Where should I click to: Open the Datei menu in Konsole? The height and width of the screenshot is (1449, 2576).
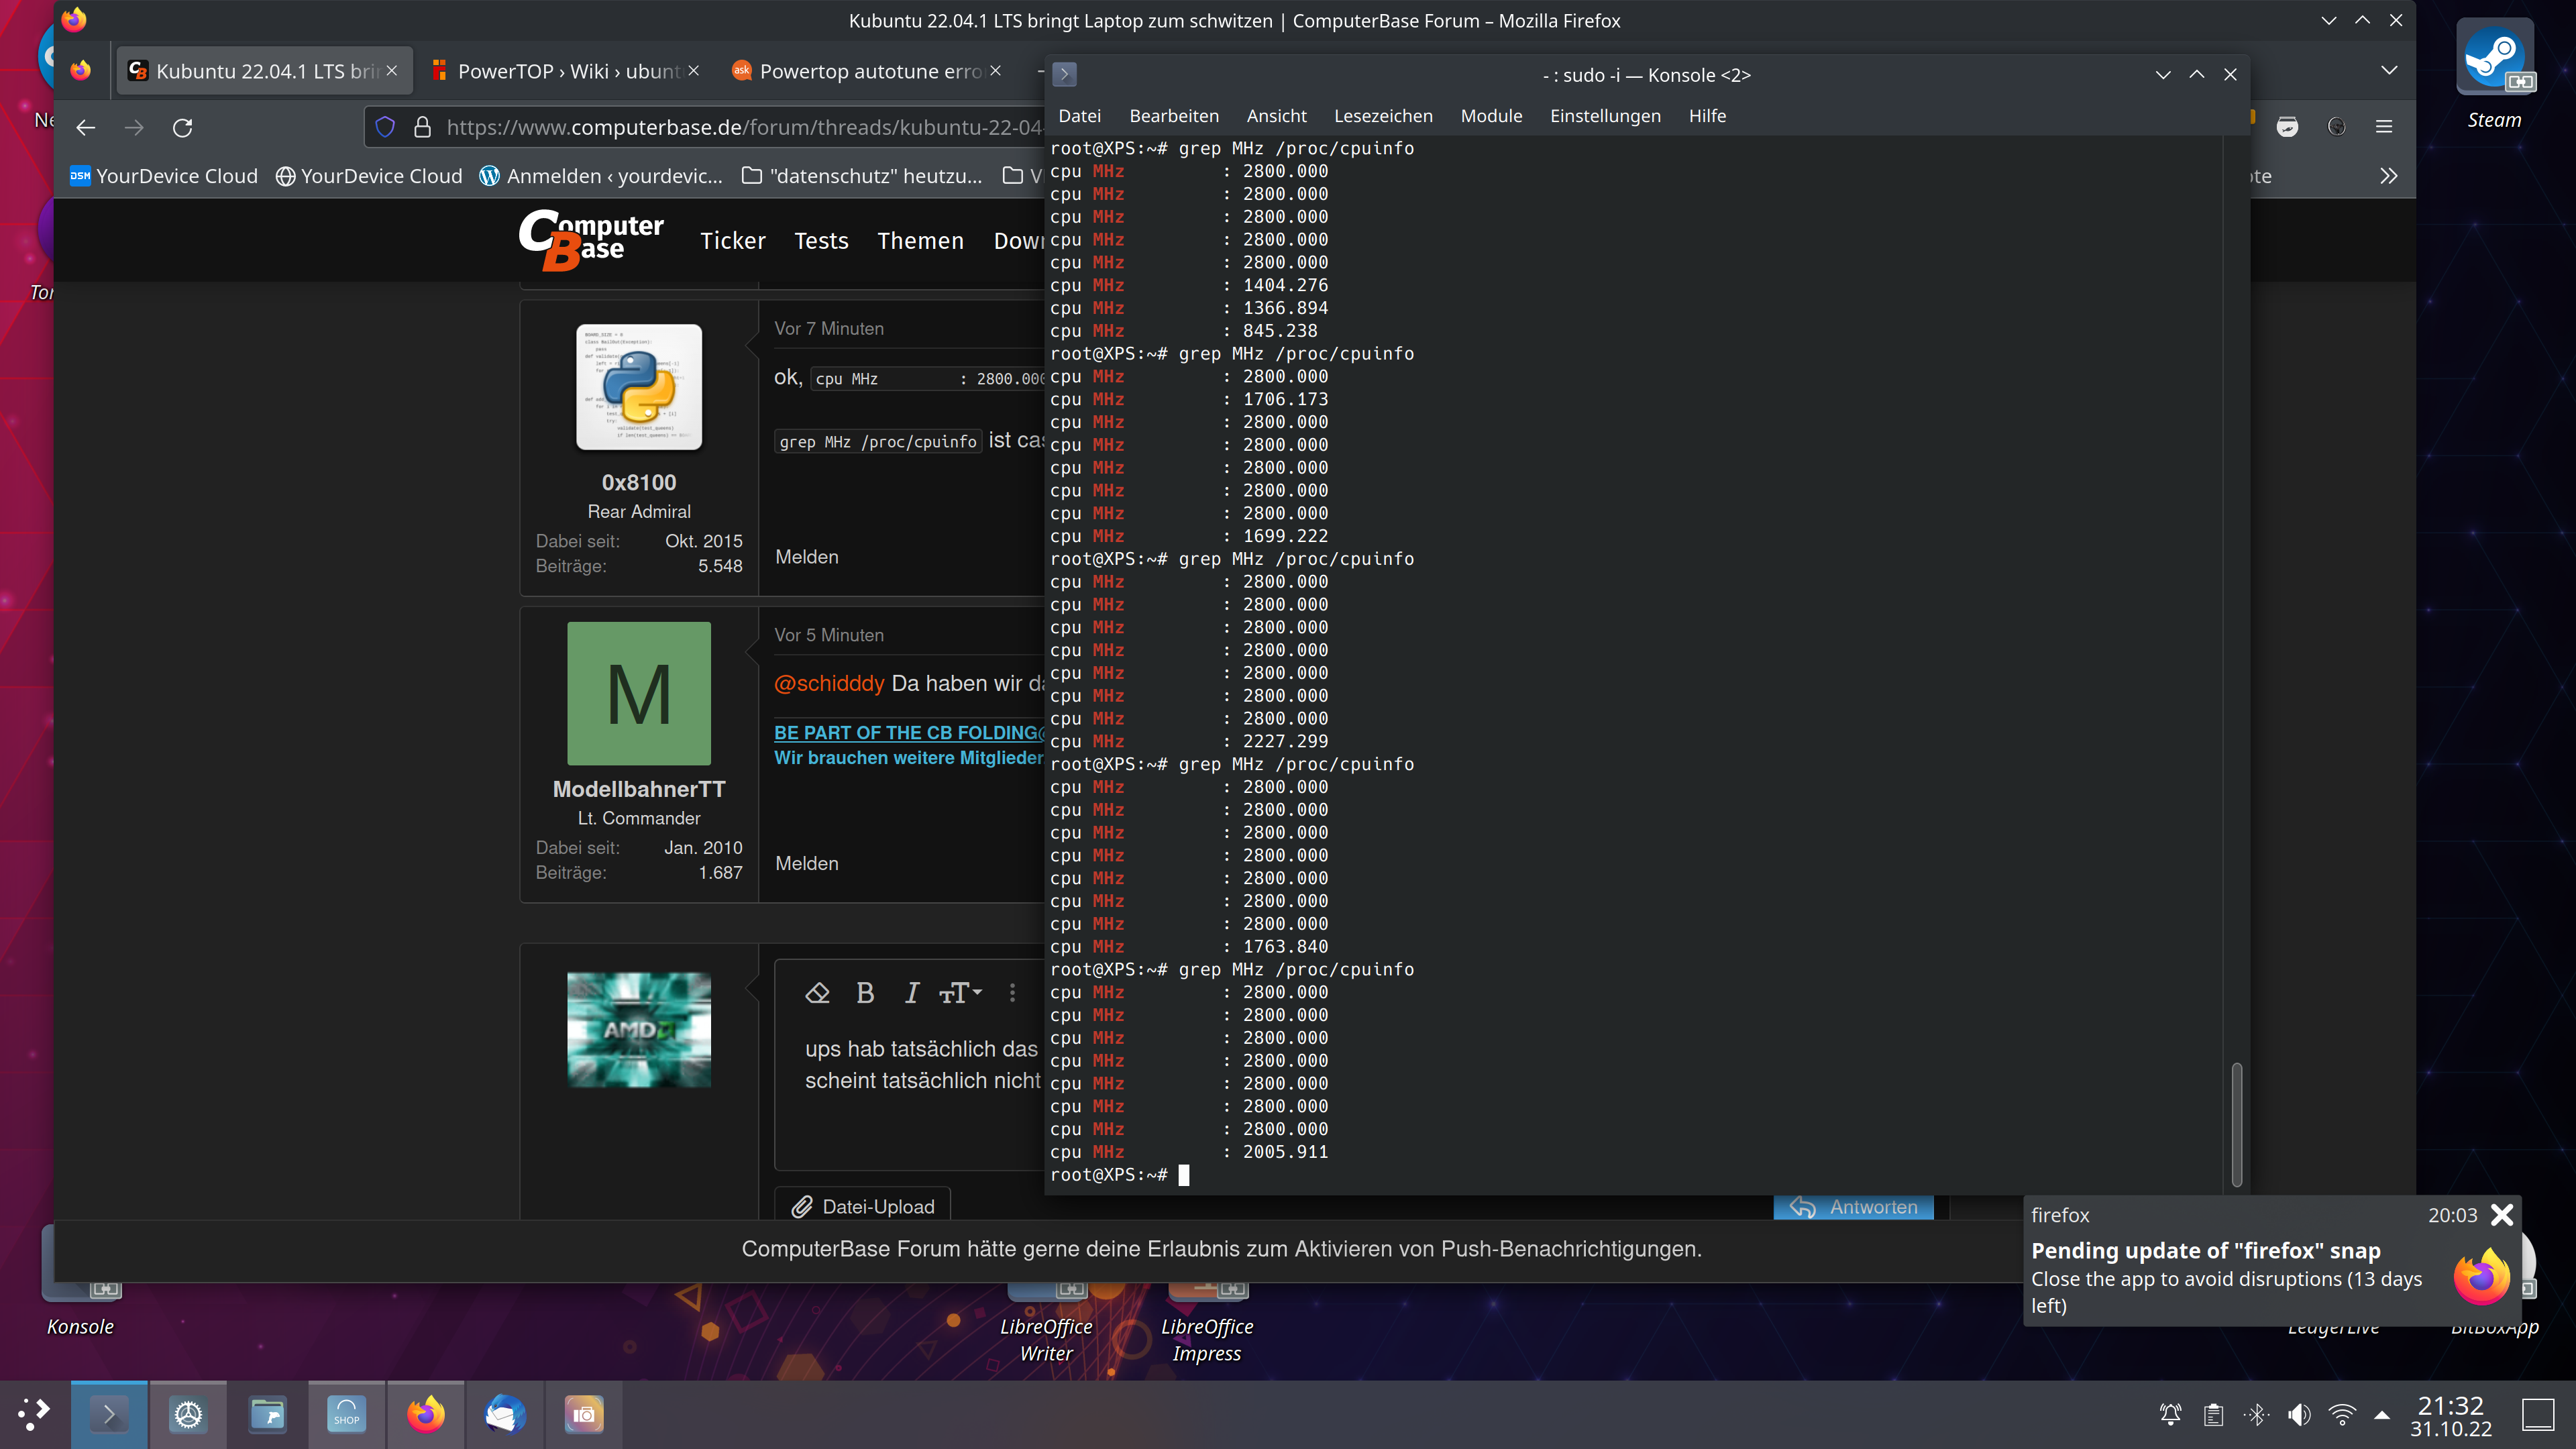(1079, 116)
